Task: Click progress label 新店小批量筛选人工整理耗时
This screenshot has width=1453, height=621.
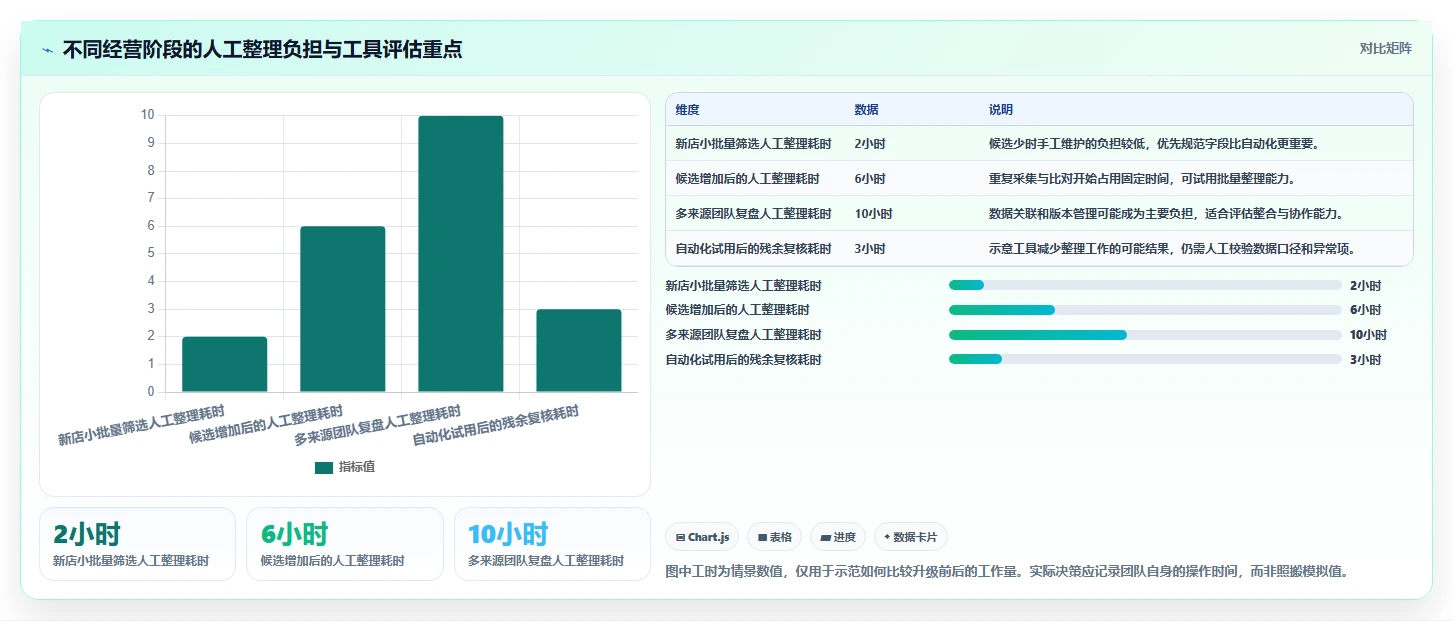Action: [743, 286]
